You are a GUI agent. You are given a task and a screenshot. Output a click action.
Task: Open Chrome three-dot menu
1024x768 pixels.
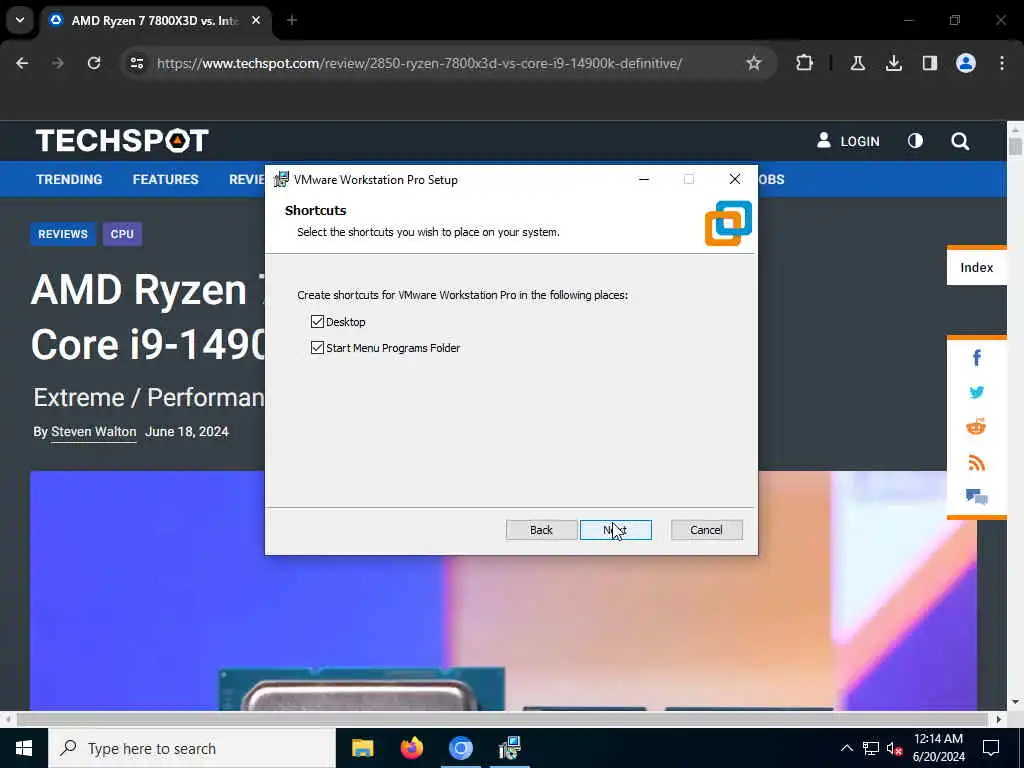coord(1002,63)
